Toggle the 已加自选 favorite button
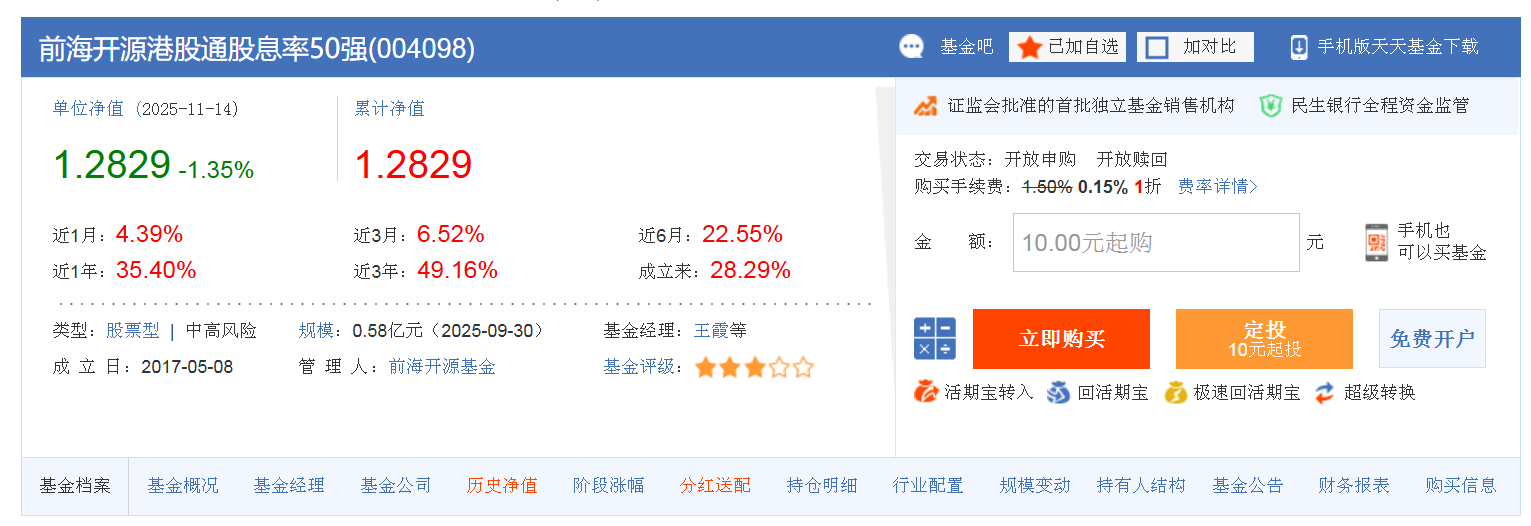This screenshot has height=526, width=1531. [1067, 47]
